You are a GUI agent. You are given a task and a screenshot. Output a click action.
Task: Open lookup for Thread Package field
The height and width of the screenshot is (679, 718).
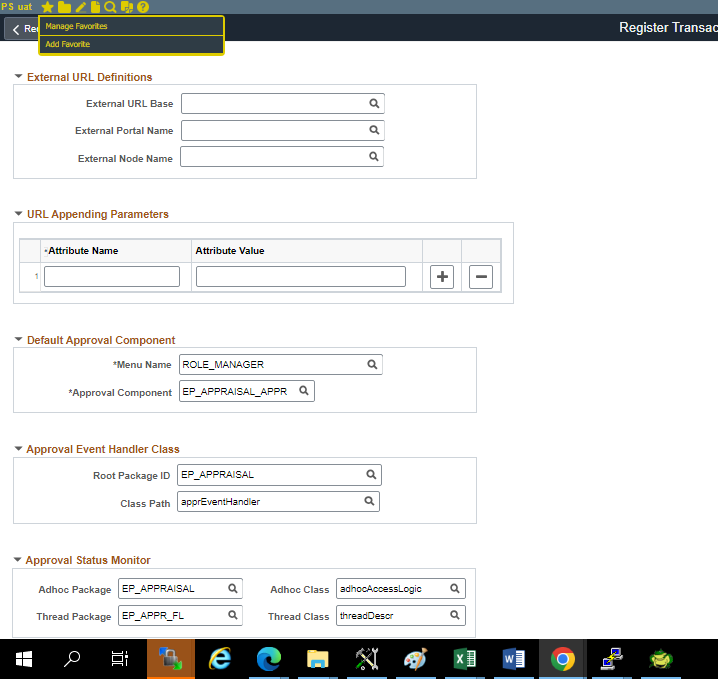pyautogui.click(x=233, y=615)
